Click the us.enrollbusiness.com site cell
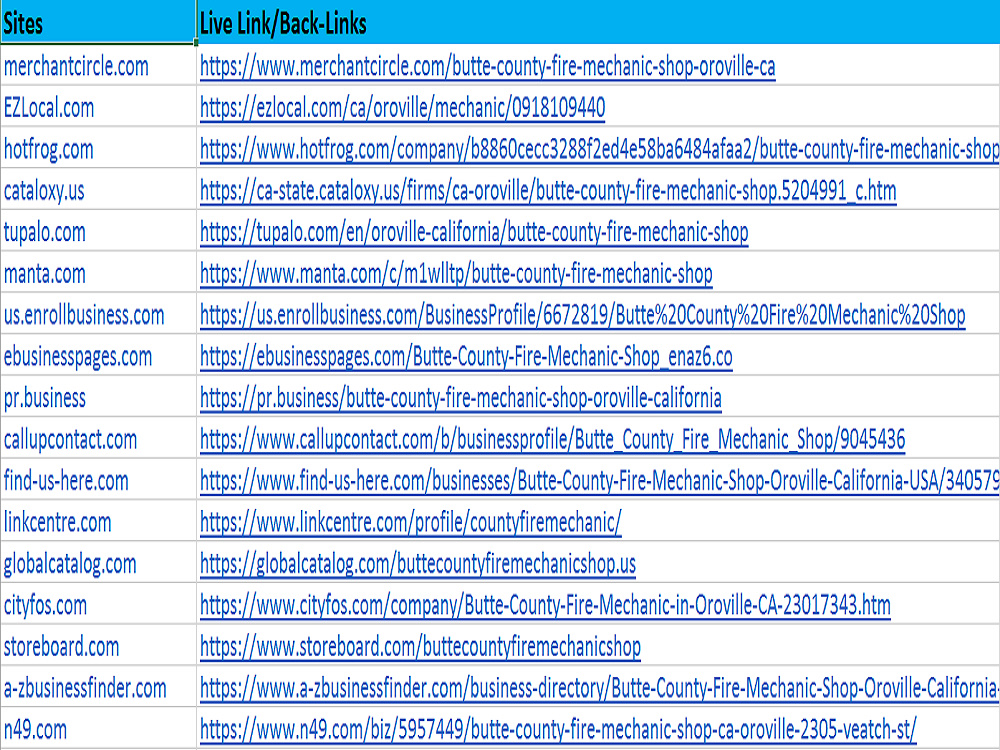The height and width of the screenshot is (750, 1000). point(98,314)
